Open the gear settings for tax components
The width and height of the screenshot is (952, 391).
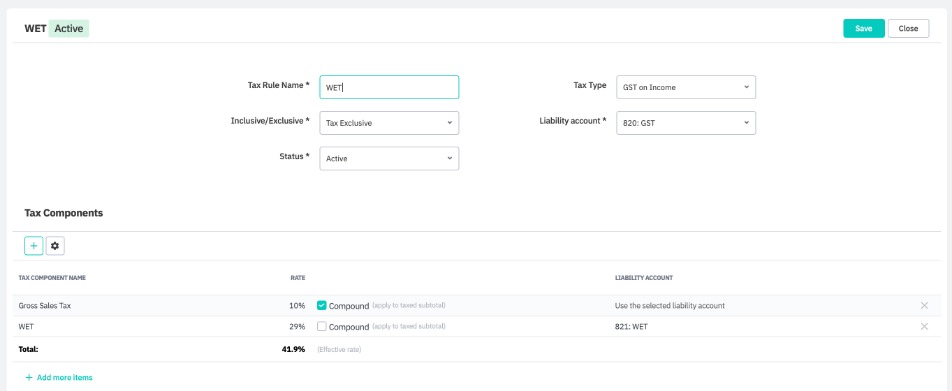tap(55, 246)
